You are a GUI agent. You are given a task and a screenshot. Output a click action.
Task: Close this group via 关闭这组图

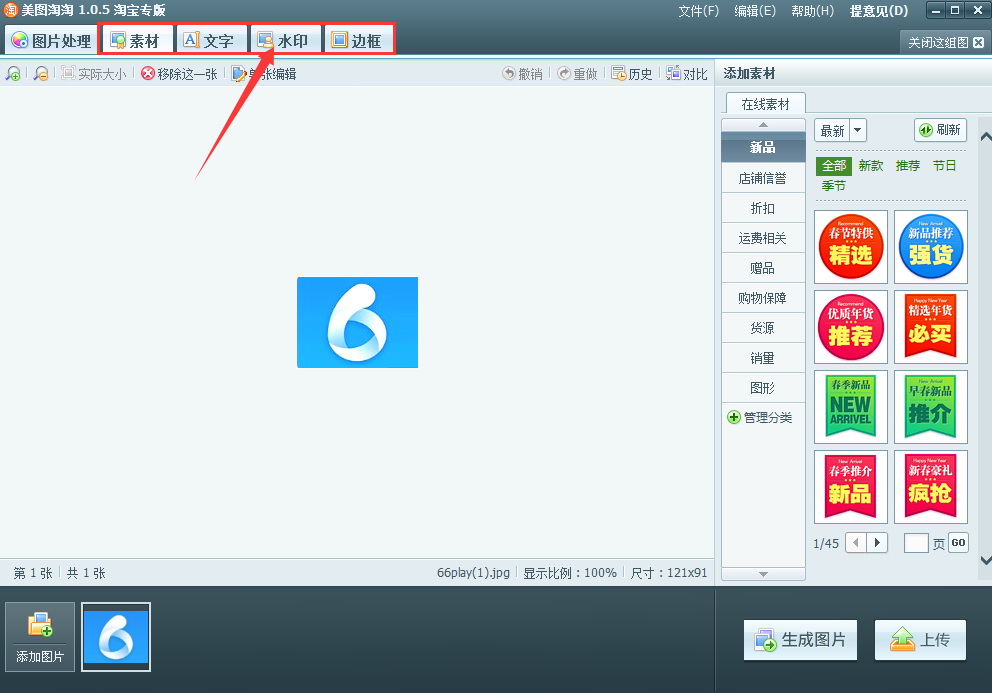(945, 42)
